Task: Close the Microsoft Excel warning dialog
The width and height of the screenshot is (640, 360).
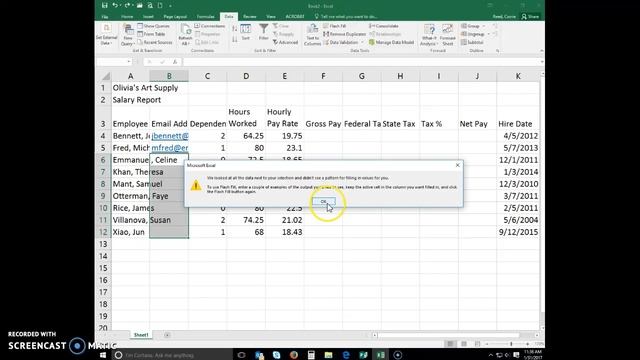Action: [458, 165]
